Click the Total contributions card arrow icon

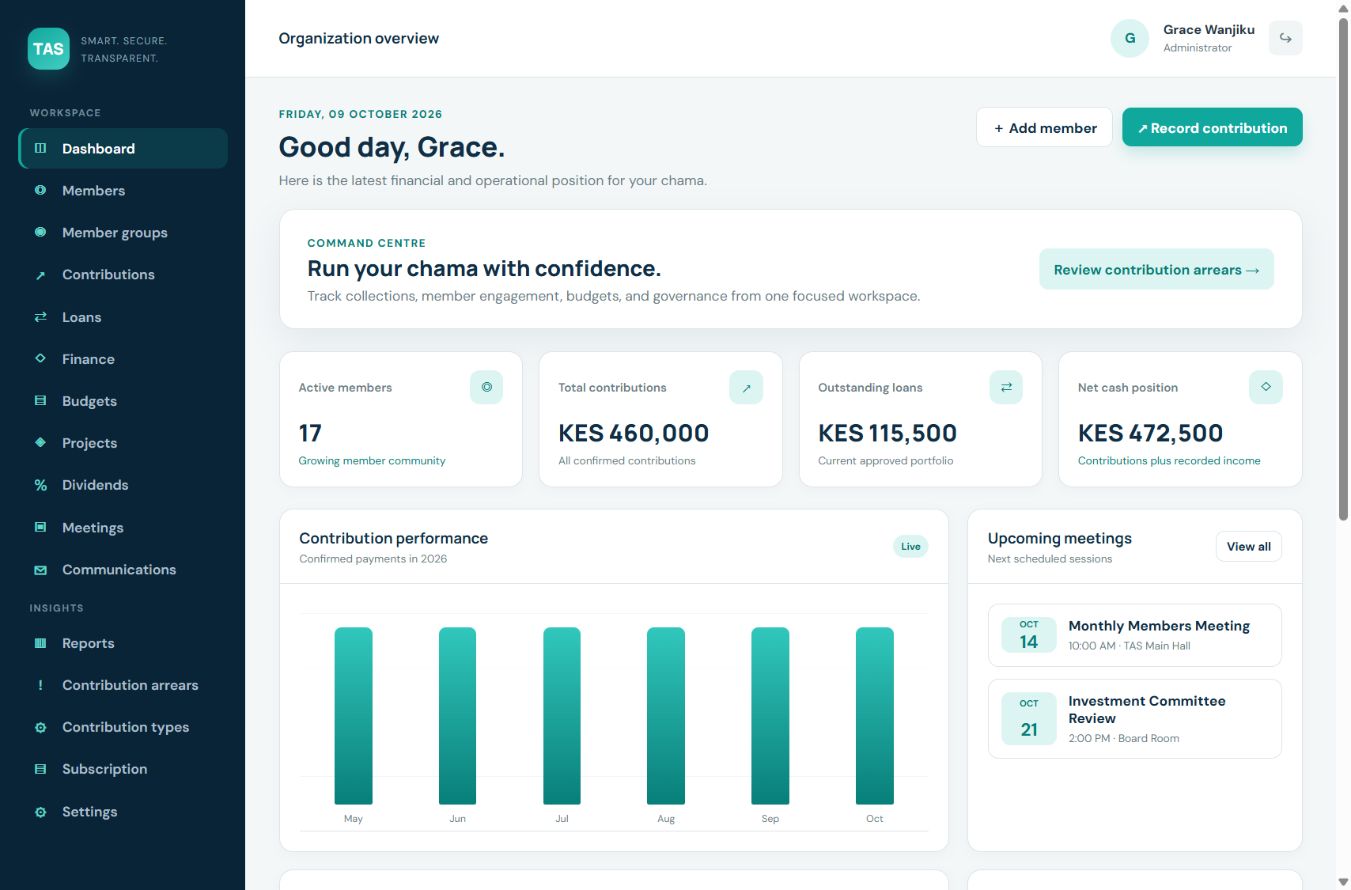746,387
